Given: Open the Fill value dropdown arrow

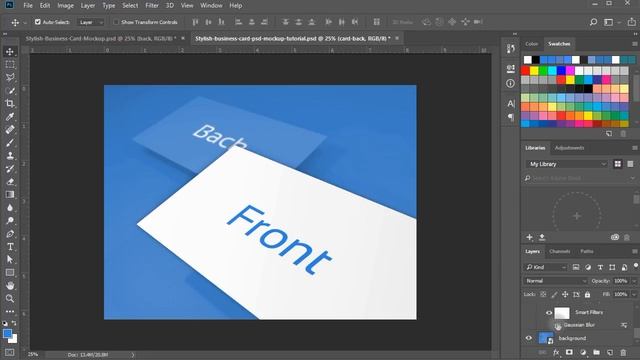Looking at the screenshot, I should tap(634, 294).
